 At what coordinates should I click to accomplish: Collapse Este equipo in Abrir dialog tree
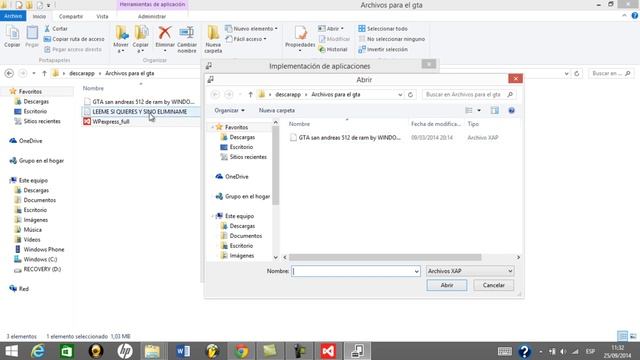pyautogui.click(x=213, y=216)
